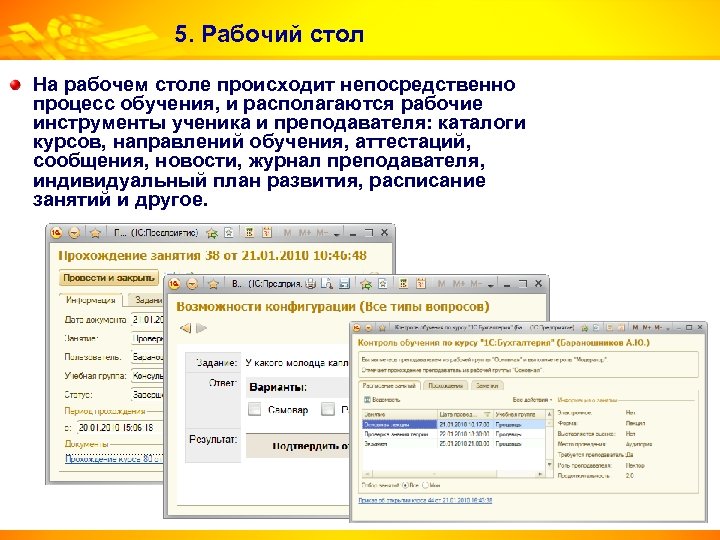Screen dimensions: 720x540
Task: Click Пользователь input field
Action: pos(147,357)
